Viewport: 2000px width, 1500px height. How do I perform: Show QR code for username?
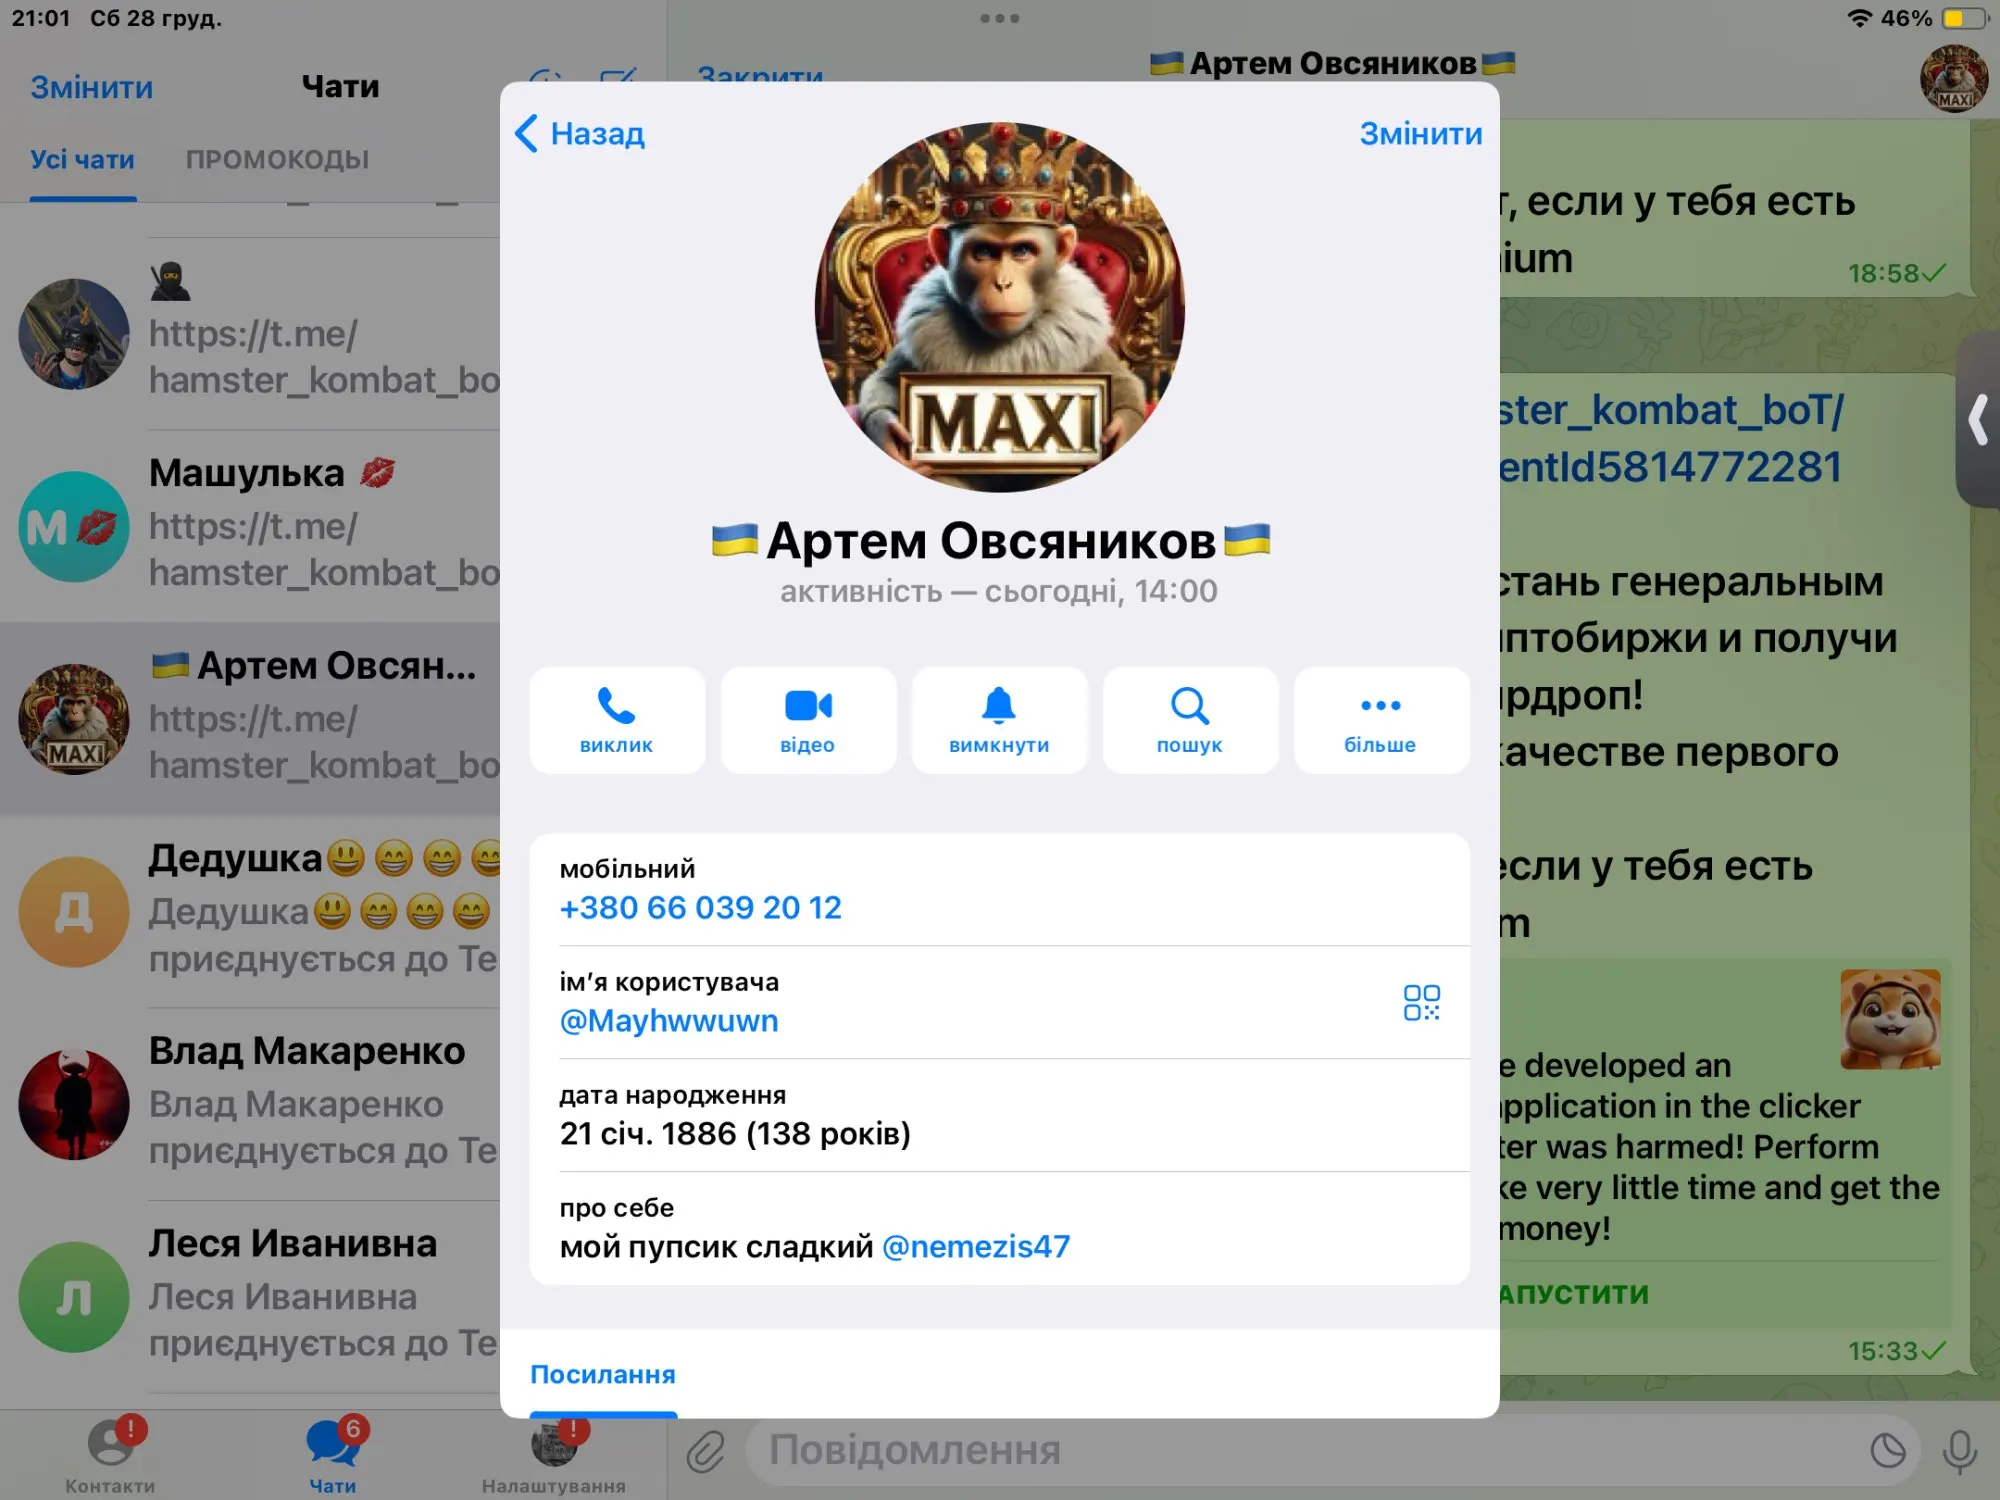click(x=1421, y=1002)
